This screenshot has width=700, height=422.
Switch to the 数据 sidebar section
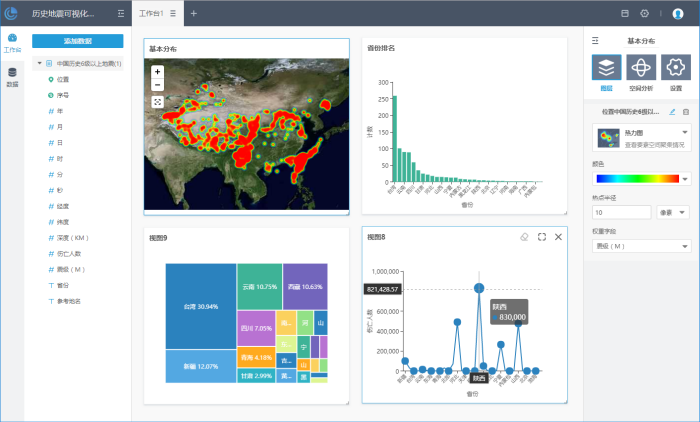12,78
